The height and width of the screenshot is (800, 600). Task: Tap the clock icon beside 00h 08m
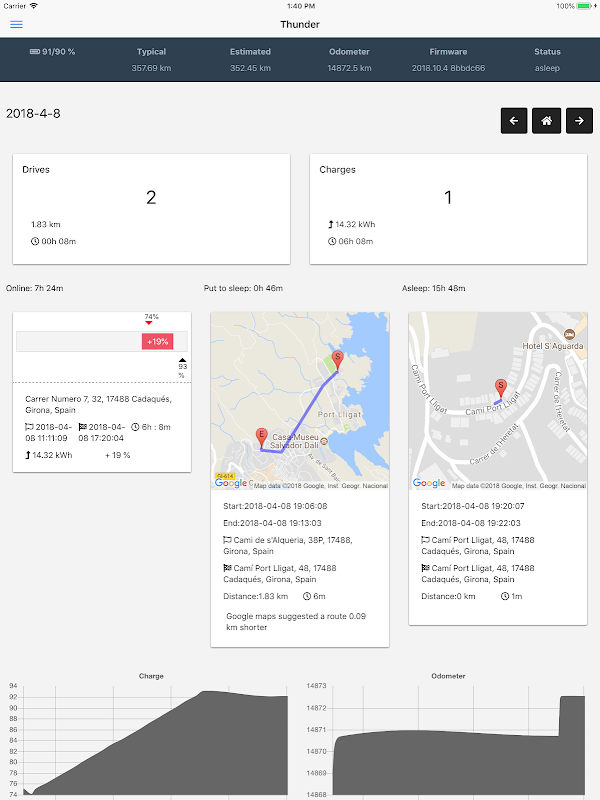[35, 241]
